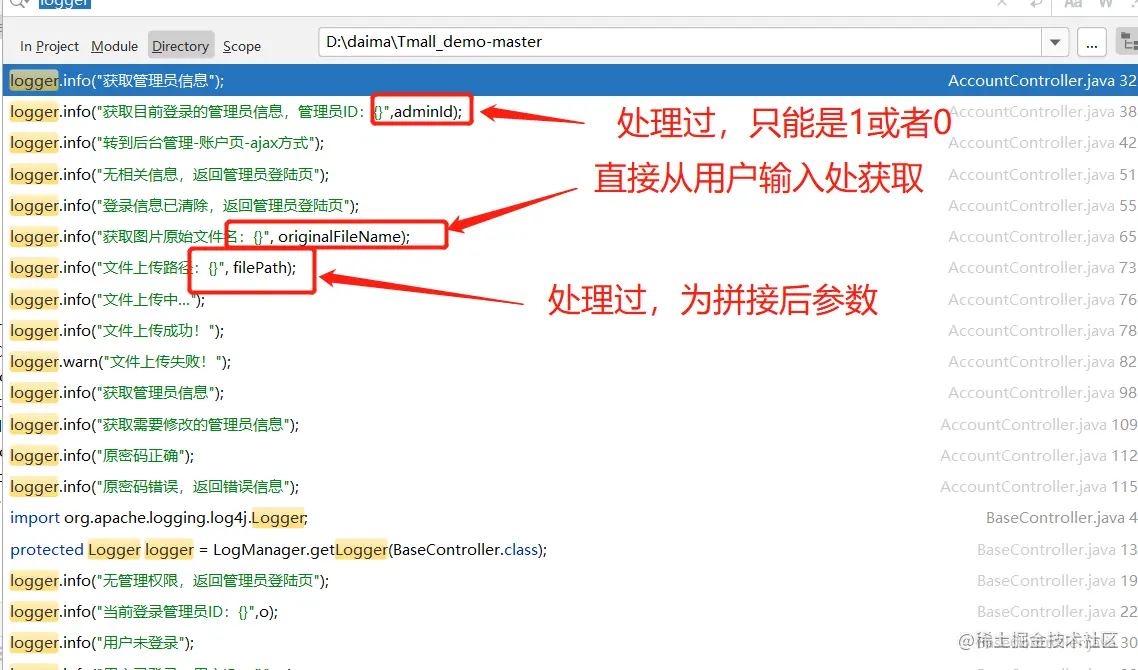The width and height of the screenshot is (1138, 670).
Task: Select result at AccountController.java line 32
Action: tap(570, 81)
